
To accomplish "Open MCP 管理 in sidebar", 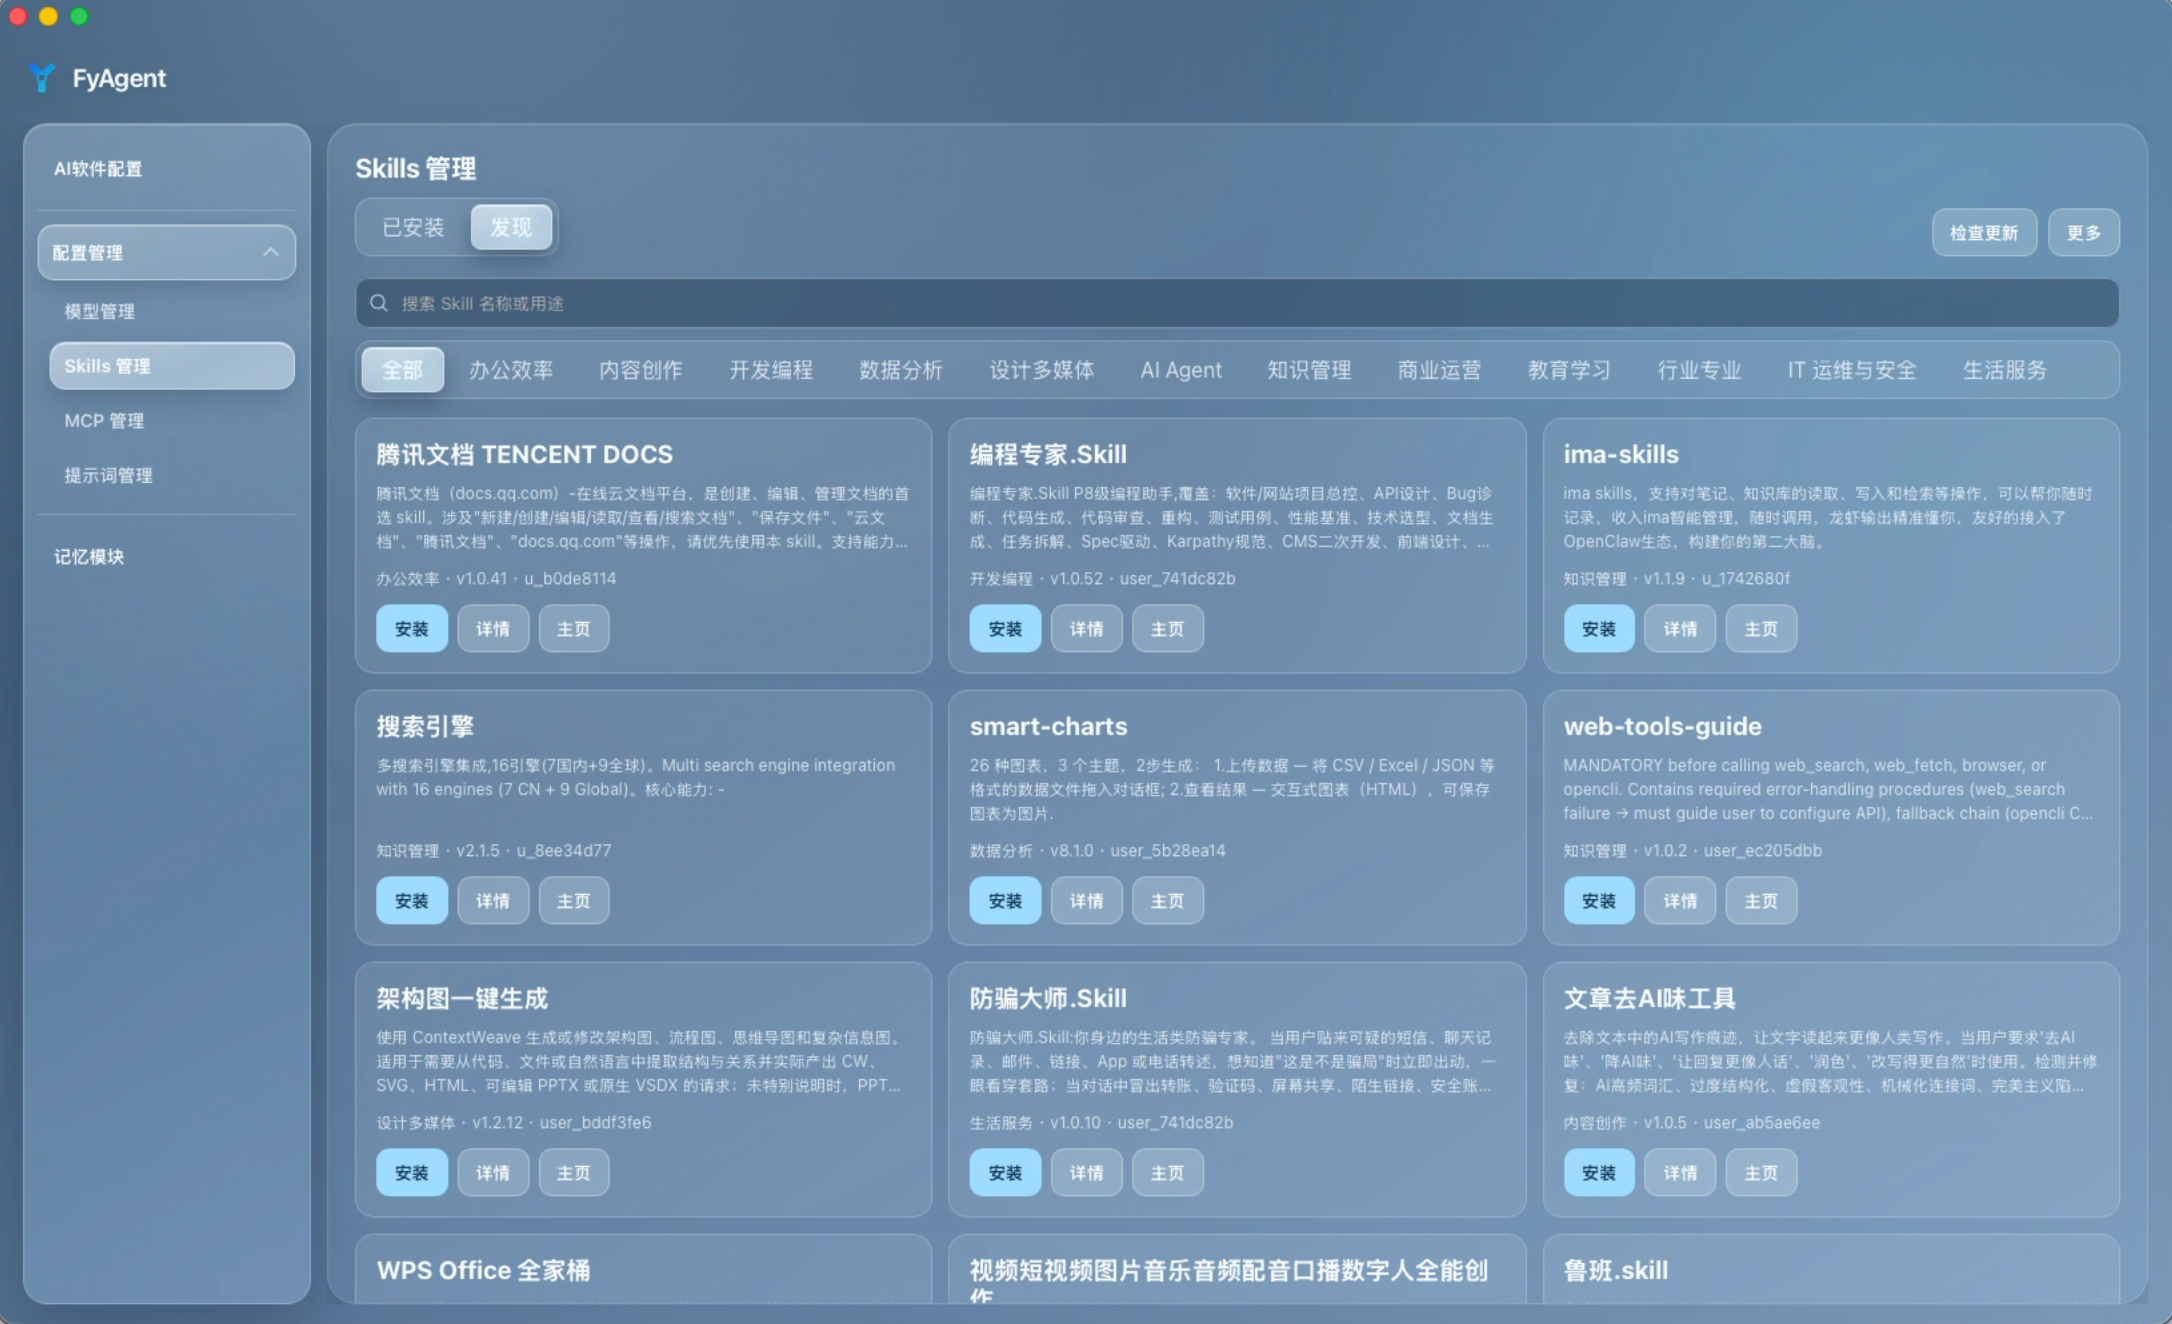I will [104, 421].
